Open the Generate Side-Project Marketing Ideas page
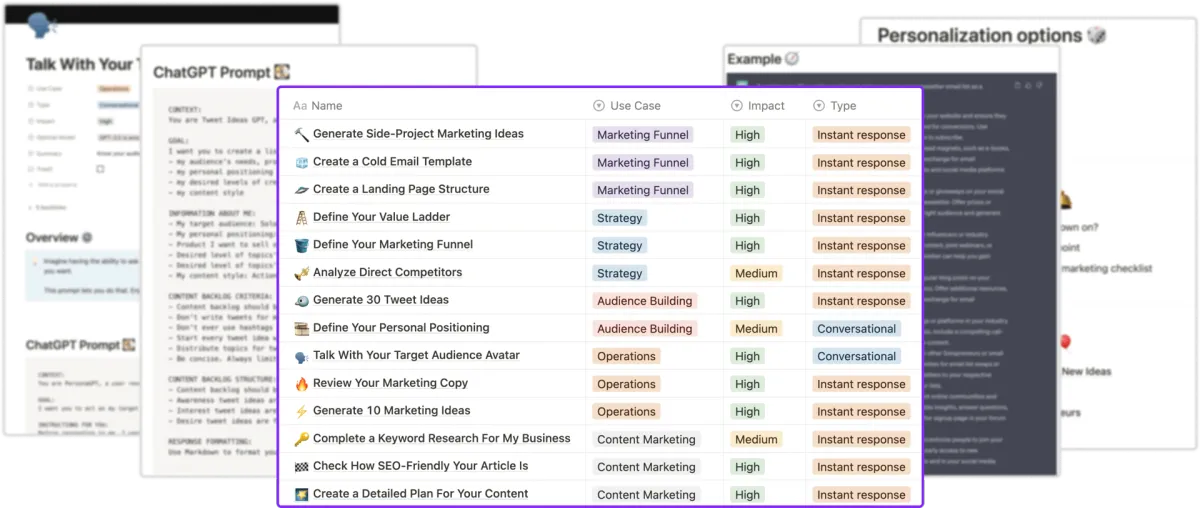The image size is (1200, 508). (418, 134)
